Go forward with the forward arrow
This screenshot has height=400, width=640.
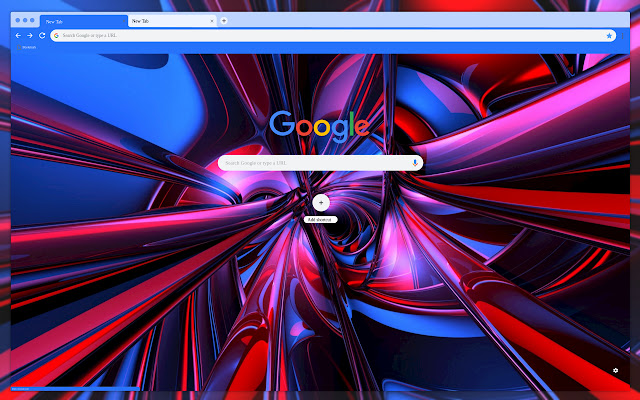30,36
